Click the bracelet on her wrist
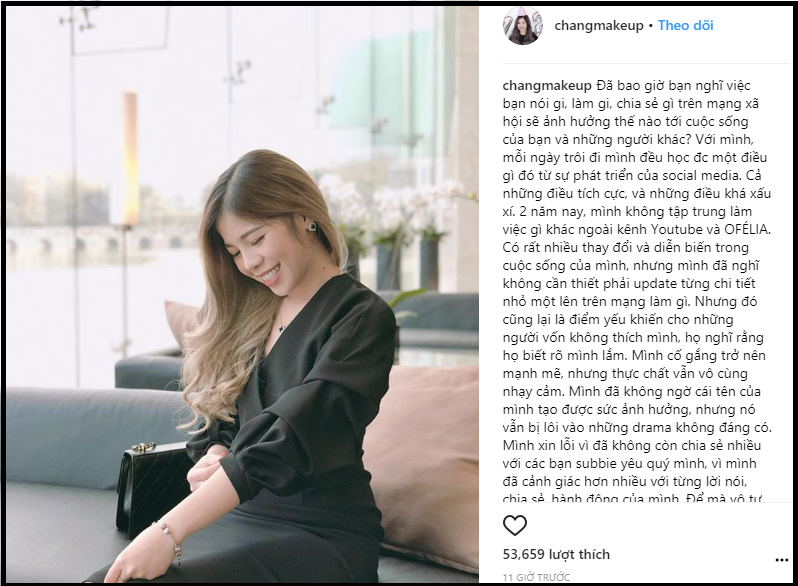The image size is (798, 586). pyautogui.click(x=169, y=539)
